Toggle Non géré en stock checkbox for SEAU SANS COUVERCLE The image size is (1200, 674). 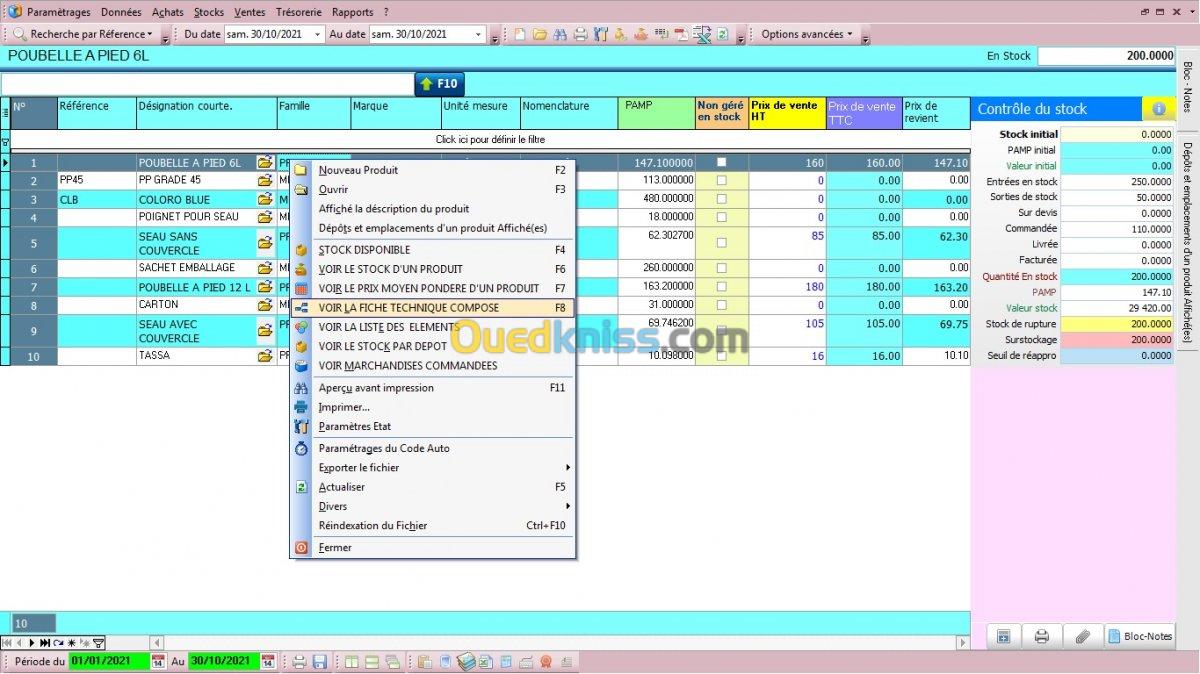(x=721, y=243)
